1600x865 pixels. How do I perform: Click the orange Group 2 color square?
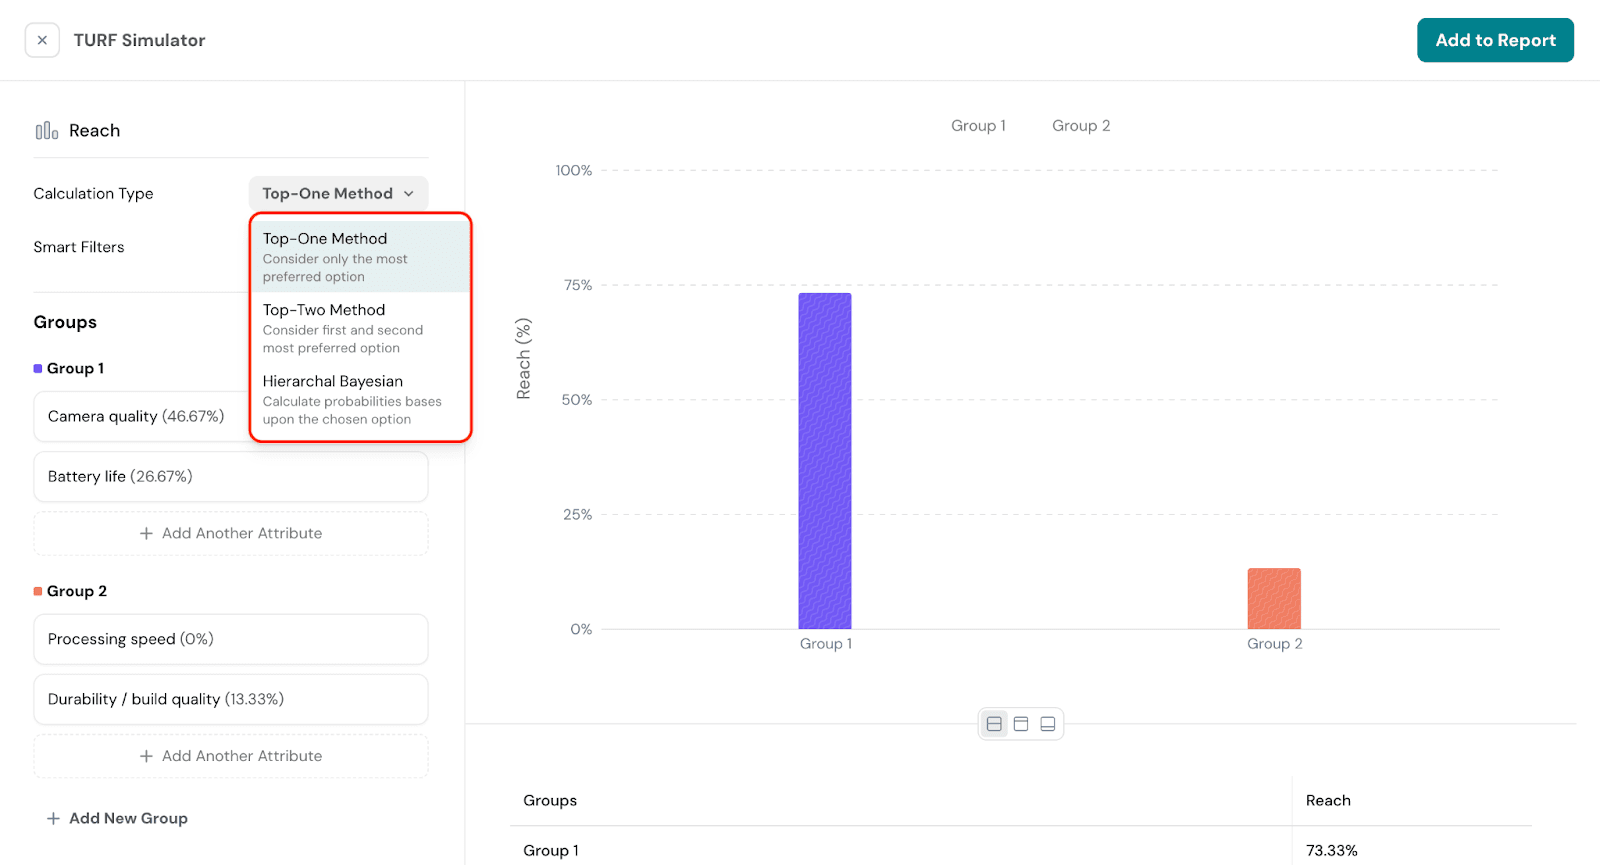[38, 592]
